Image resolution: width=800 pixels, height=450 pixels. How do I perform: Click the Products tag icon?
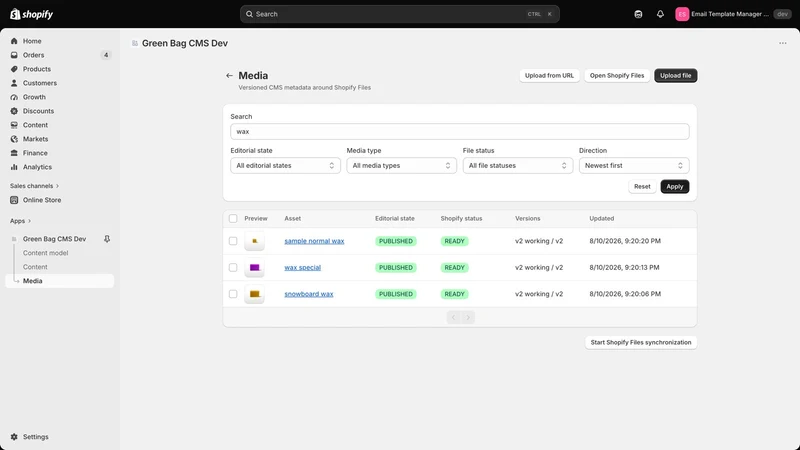pyautogui.click(x=14, y=69)
